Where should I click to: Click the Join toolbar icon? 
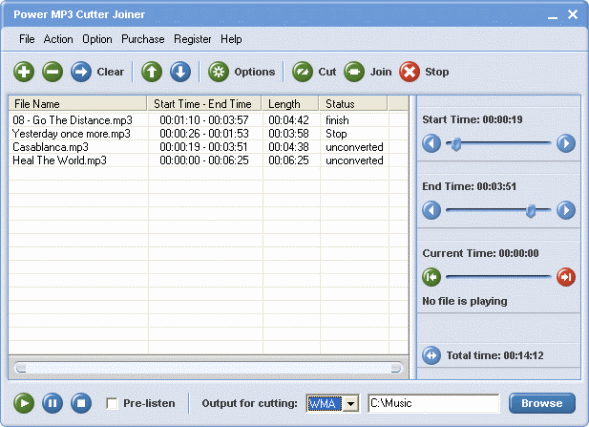click(354, 72)
